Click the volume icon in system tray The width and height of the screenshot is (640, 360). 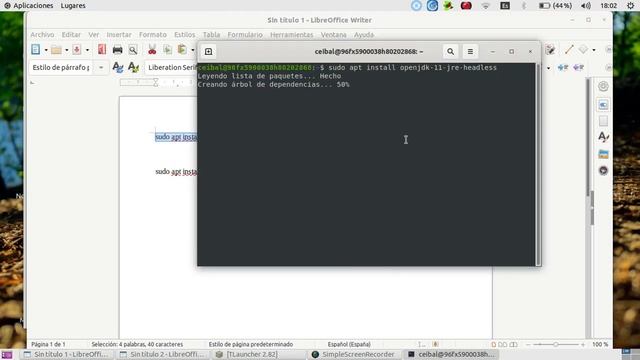[x=586, y=6]
